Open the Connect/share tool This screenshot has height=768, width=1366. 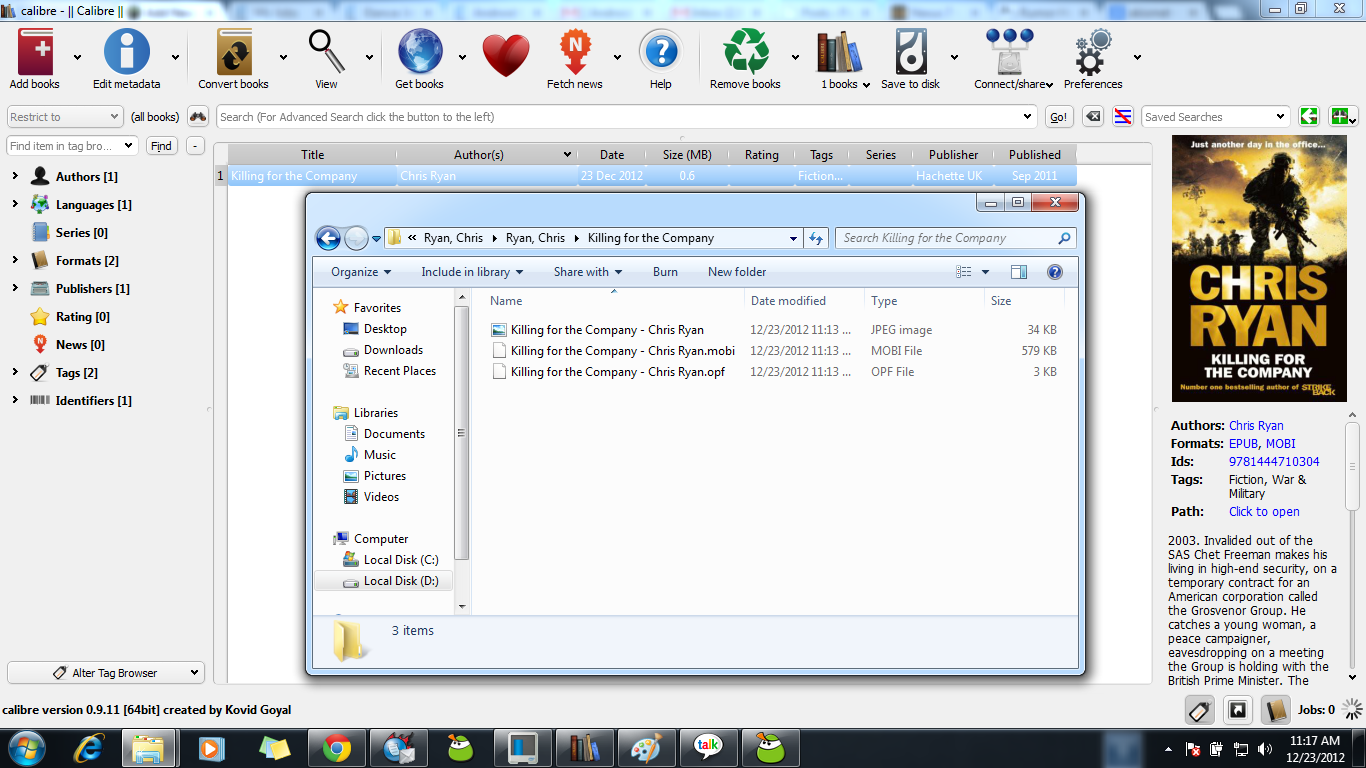1010,50
